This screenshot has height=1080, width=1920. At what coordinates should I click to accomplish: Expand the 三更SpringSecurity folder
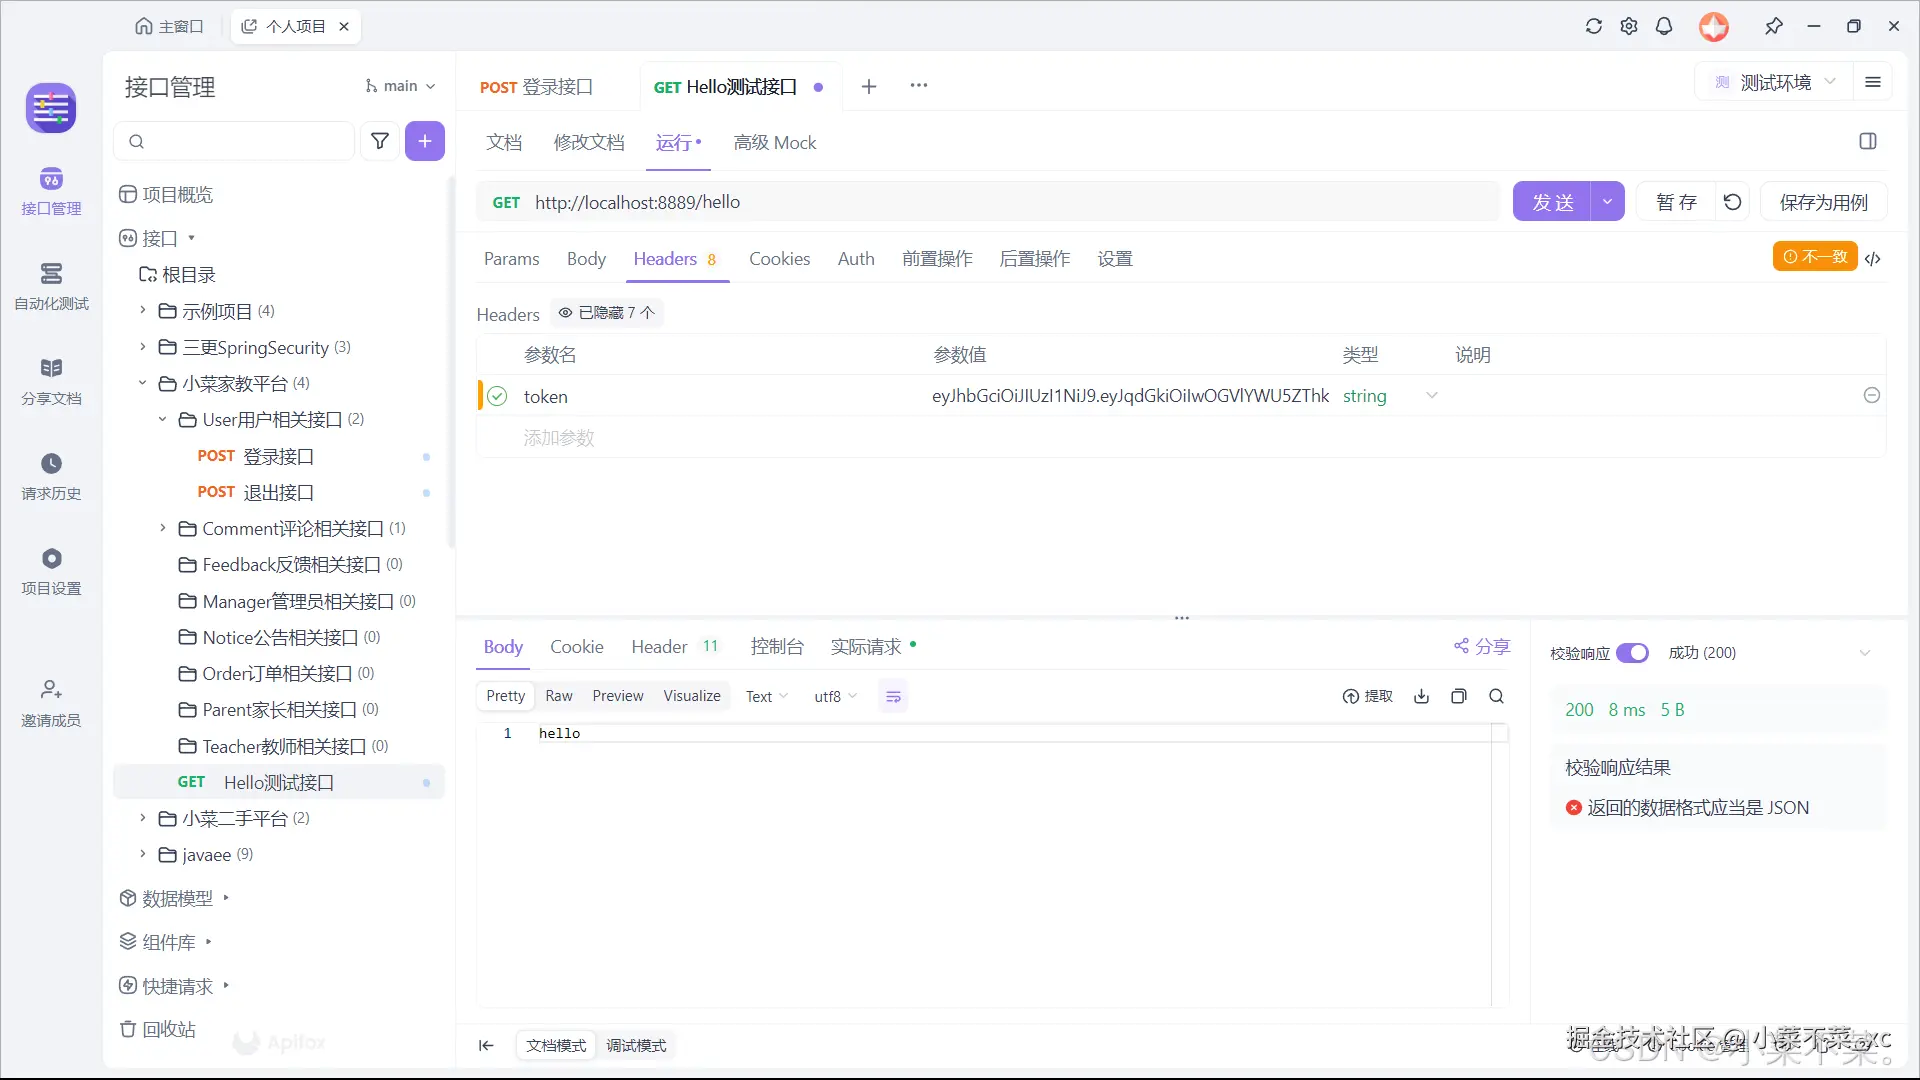(x=143, y=347)
